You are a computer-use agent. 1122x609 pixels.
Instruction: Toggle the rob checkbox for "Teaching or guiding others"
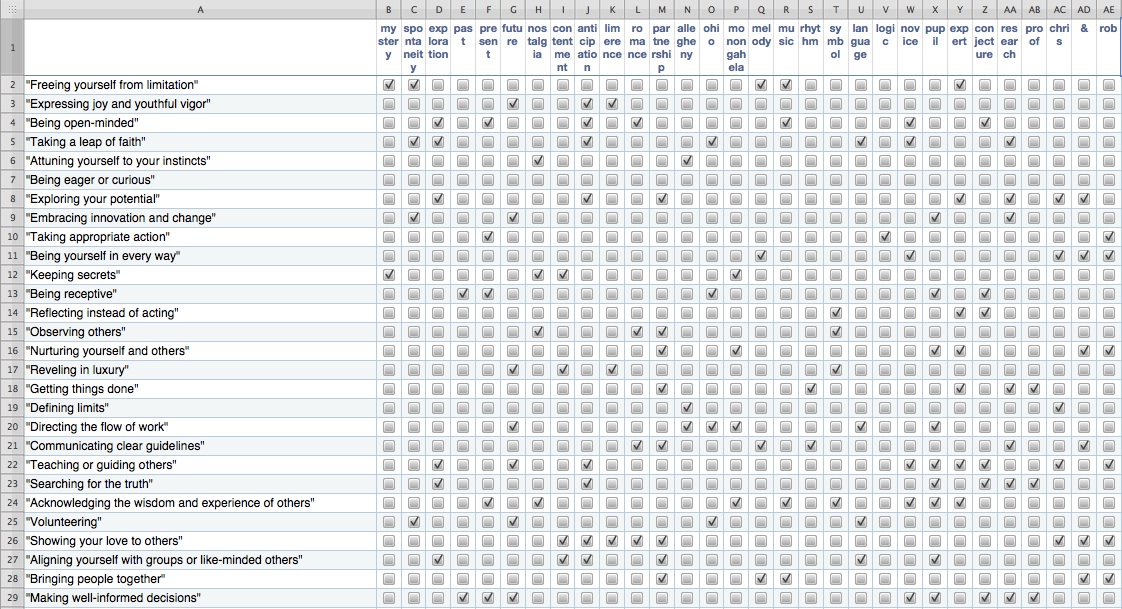(x=1108, y=465)
